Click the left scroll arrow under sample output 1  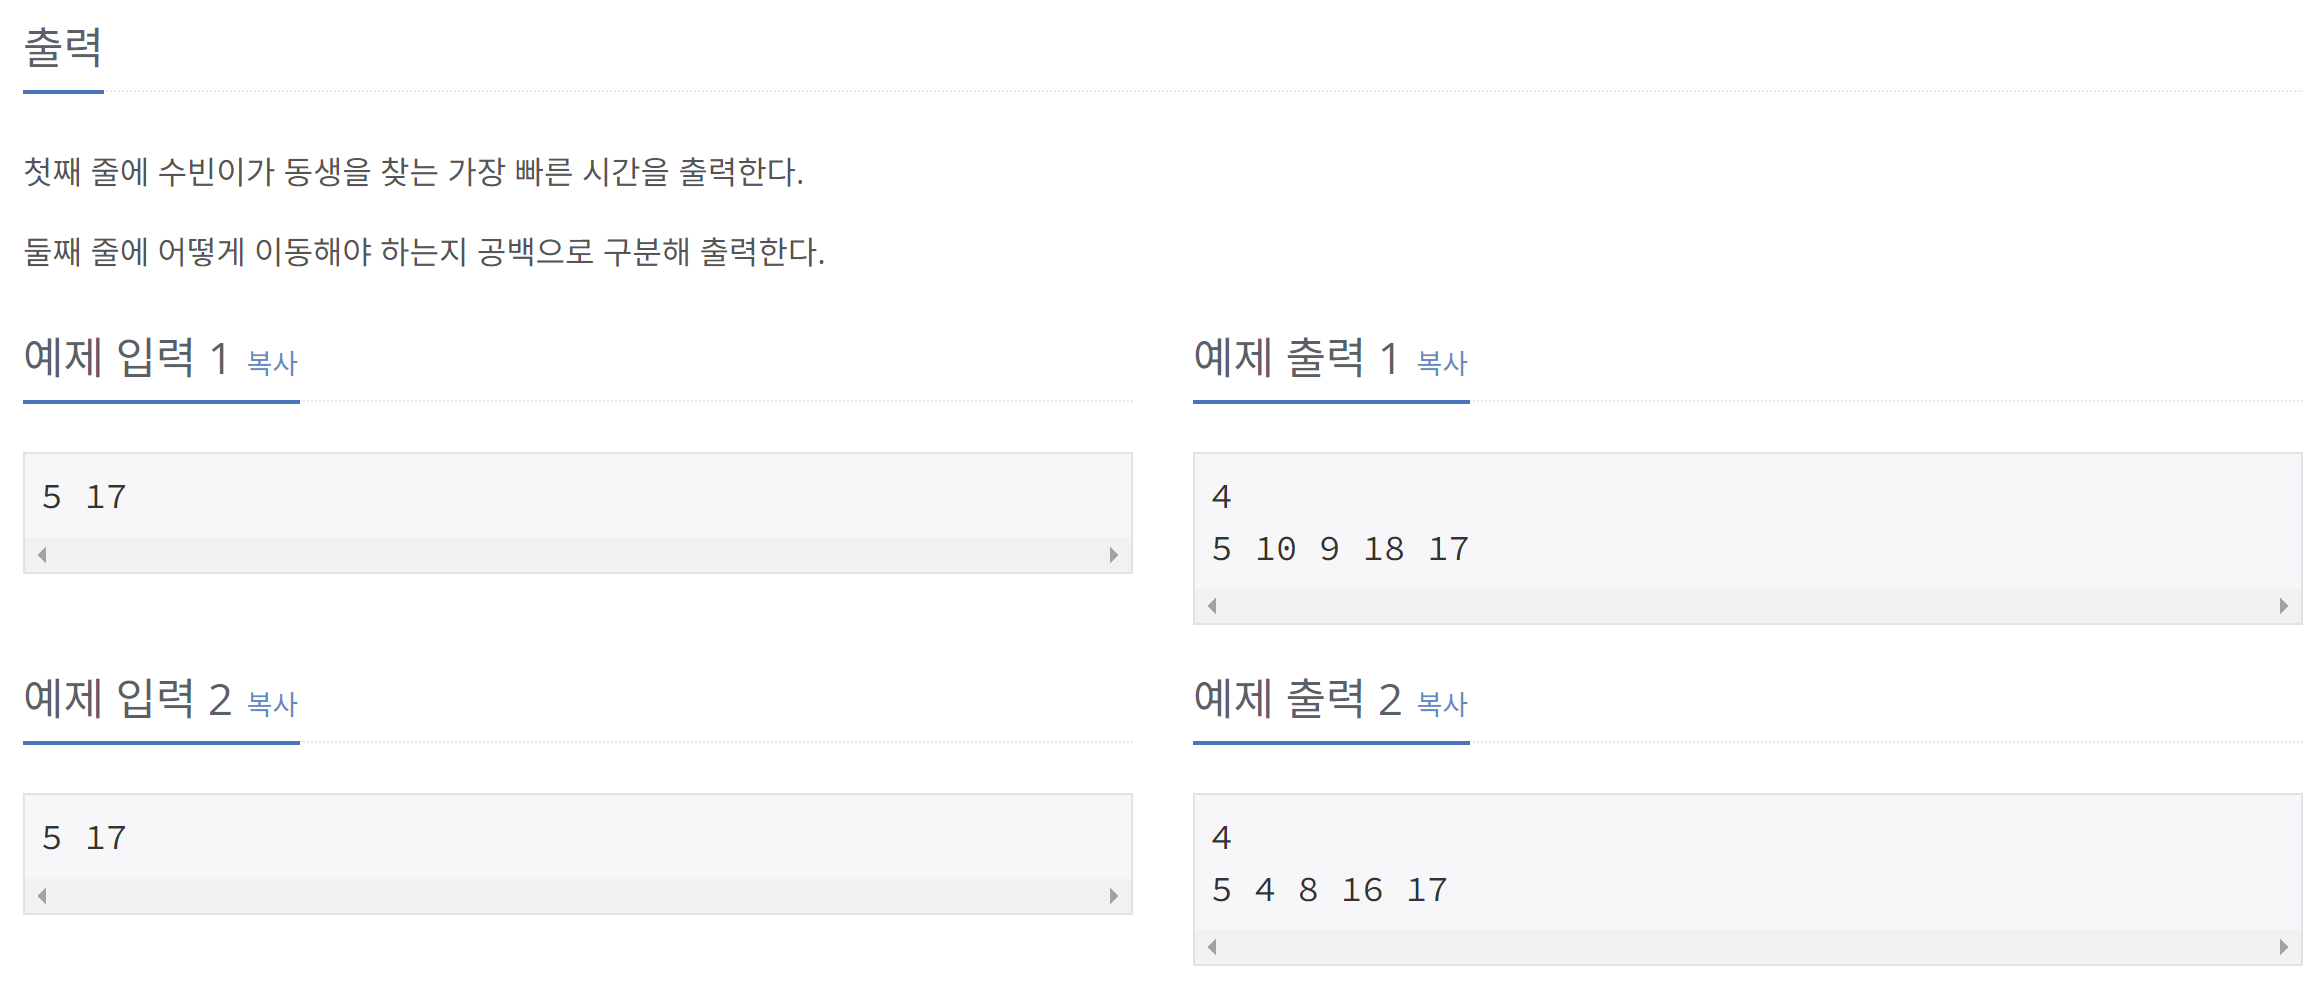tap(1214, 604)
